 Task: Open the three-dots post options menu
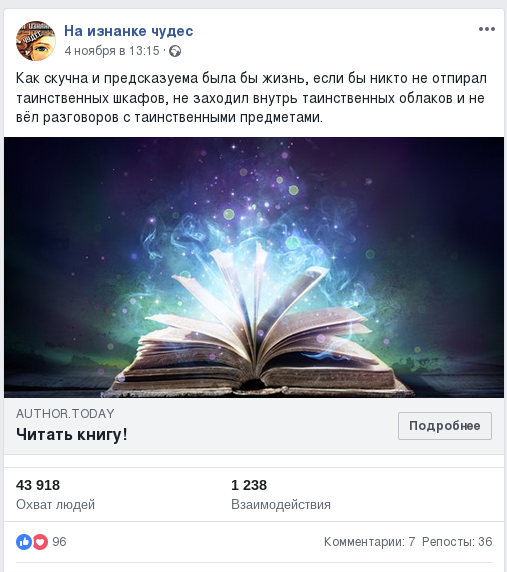click(x=487, y=29)
